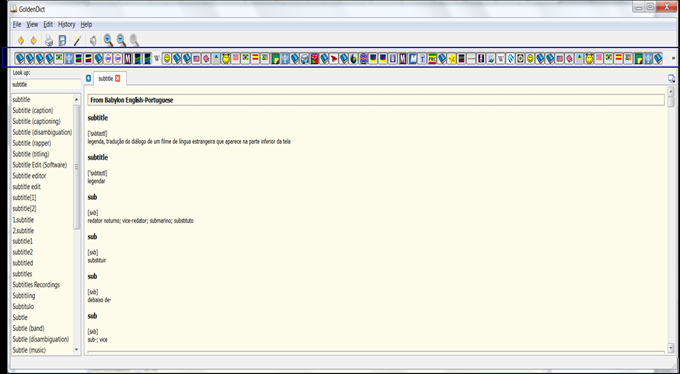Screen dimensions: 680x374
Task: Toggle scan popup wand icon
Action: pyautogui.click(x=77, y=41)
